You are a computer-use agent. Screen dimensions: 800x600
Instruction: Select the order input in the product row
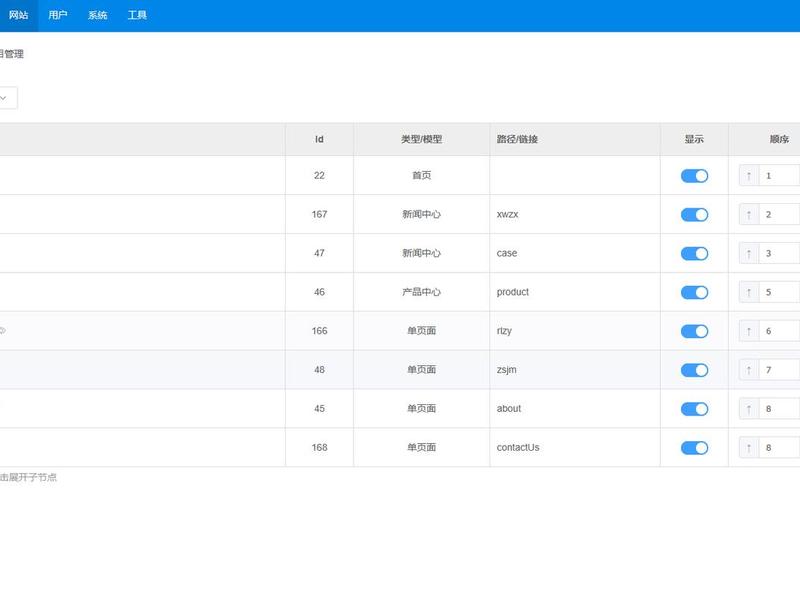(780, 292)
